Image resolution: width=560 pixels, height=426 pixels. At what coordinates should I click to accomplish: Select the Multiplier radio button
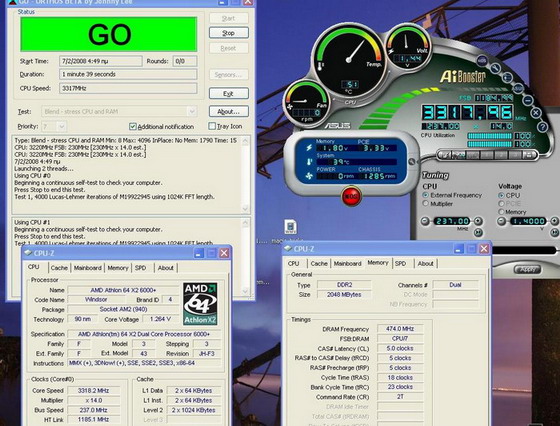click(425, 204)
